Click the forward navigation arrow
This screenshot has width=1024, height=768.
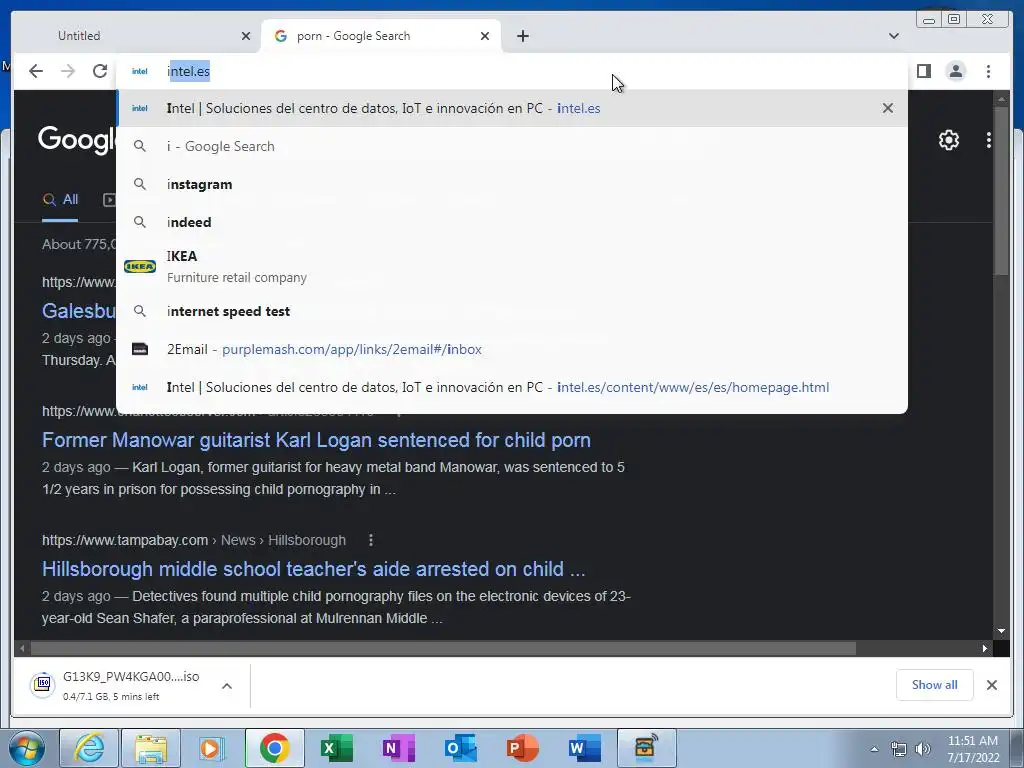[x=68, y=71]
